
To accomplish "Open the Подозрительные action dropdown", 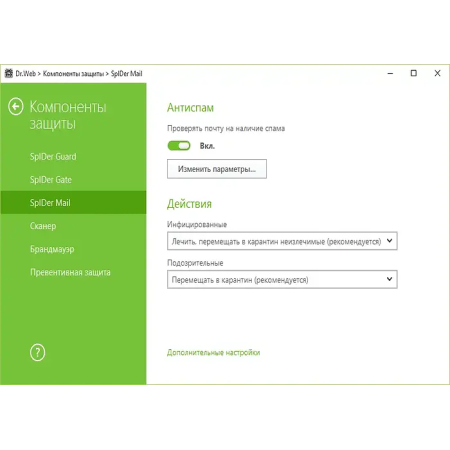I will click(x=282, y=279).
